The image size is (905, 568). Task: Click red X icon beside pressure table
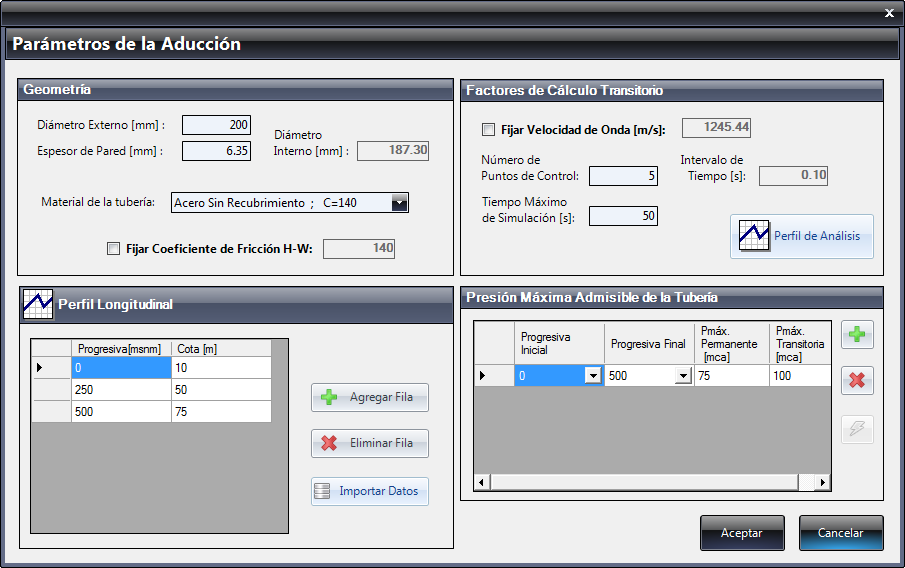click(x=857, y=380)
